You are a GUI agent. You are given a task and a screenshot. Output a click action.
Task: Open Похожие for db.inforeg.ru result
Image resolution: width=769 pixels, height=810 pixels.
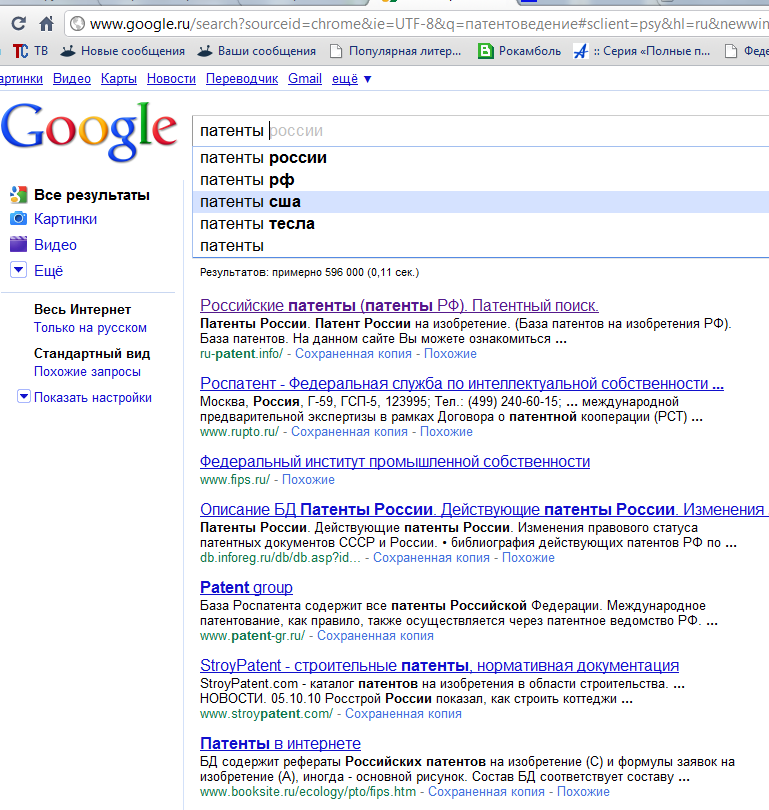point(528,558)
